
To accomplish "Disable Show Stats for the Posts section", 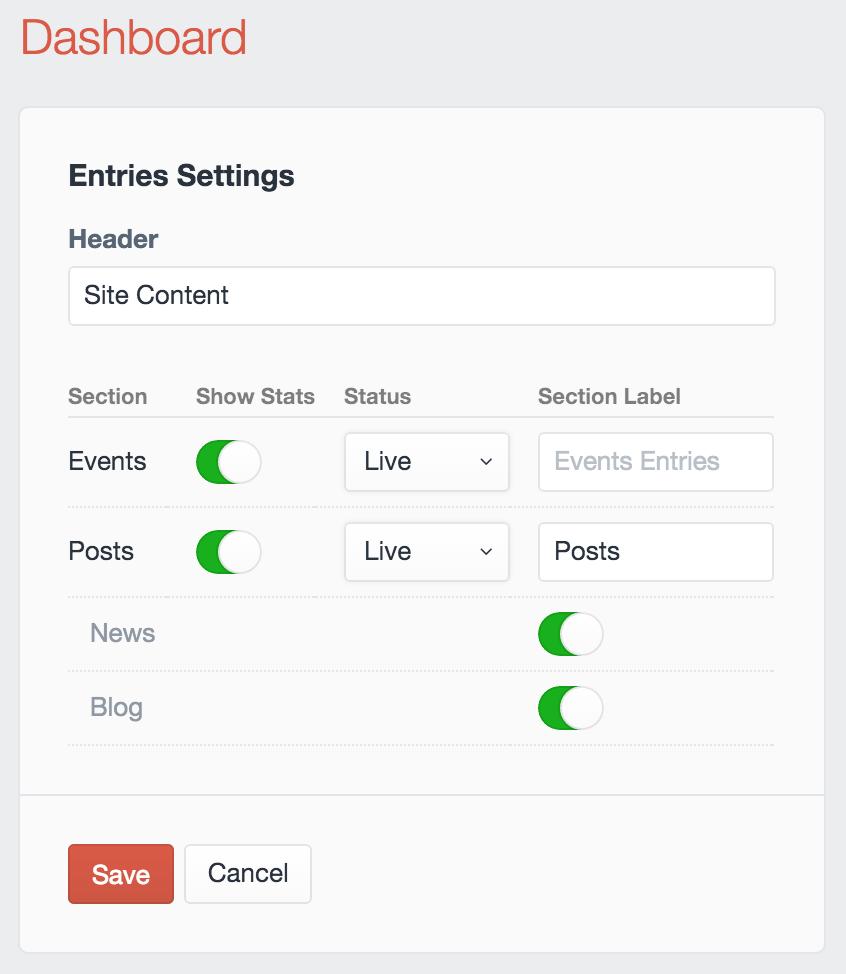I will click(x=228, y=552).
